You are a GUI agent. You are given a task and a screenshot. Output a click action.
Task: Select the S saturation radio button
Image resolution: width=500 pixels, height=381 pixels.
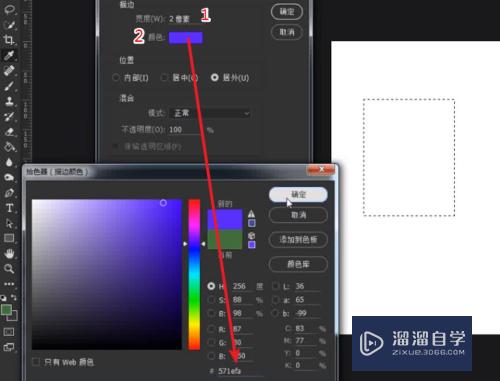[211, 300]
